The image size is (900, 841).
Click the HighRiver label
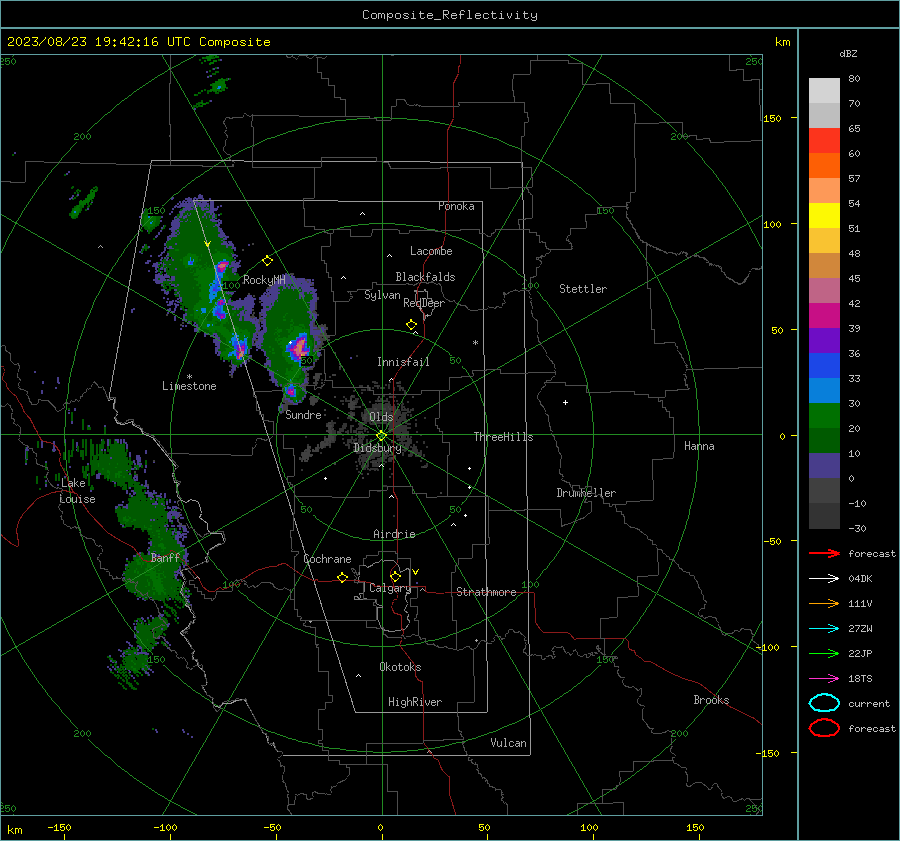[415, 702]
